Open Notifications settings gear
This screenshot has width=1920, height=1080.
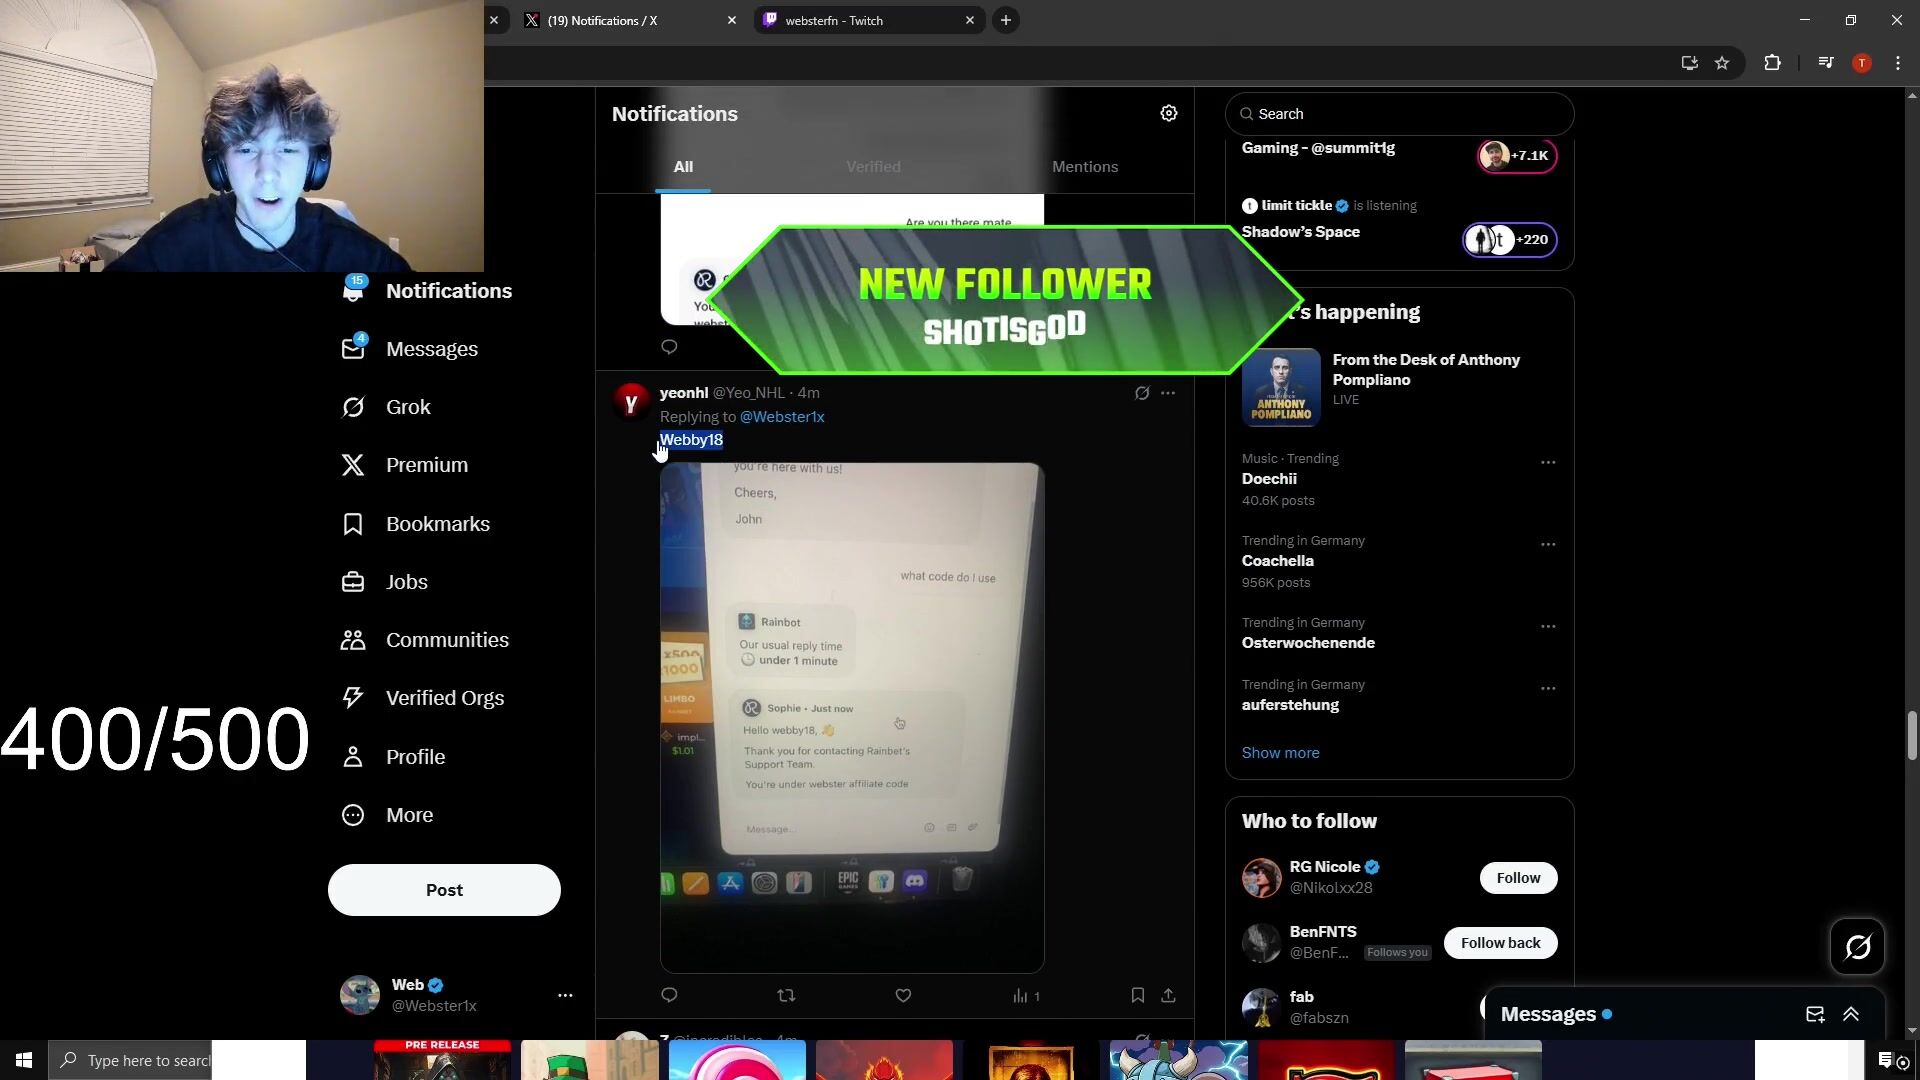[1168, 113]
